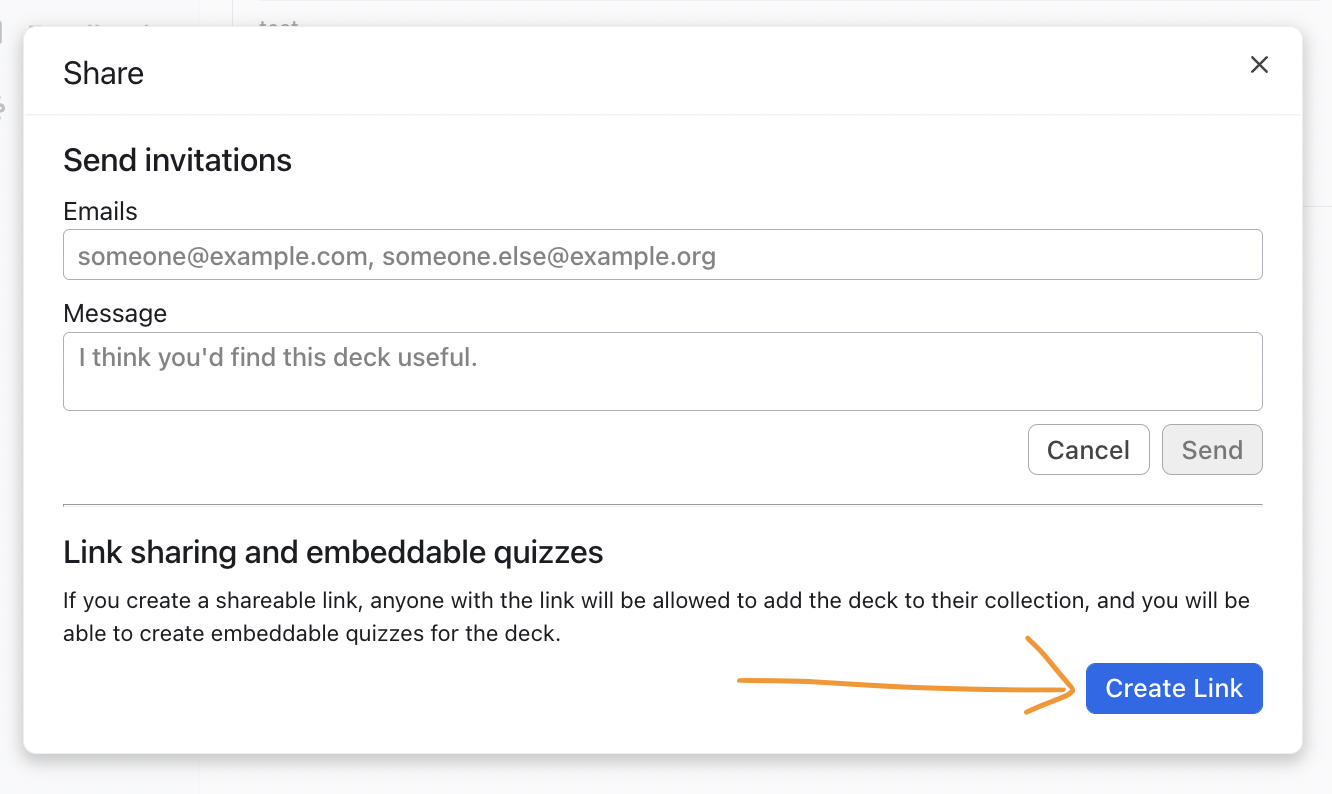The width and height of the screenshot is (1332, 794).
Task: Click the Emails input field
Action: (x=662, y=255)
